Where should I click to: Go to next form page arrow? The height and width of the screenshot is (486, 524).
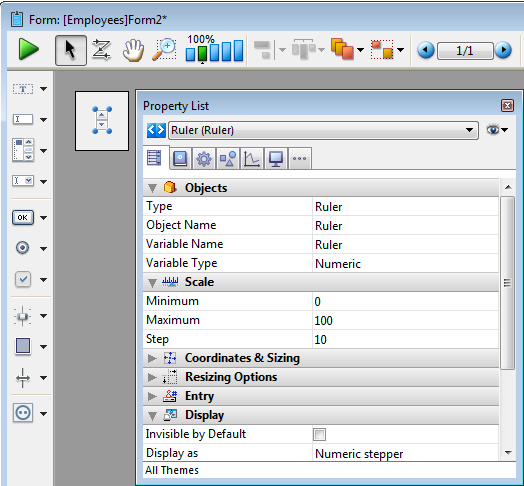pyautogui.click(x=503, y=50)
